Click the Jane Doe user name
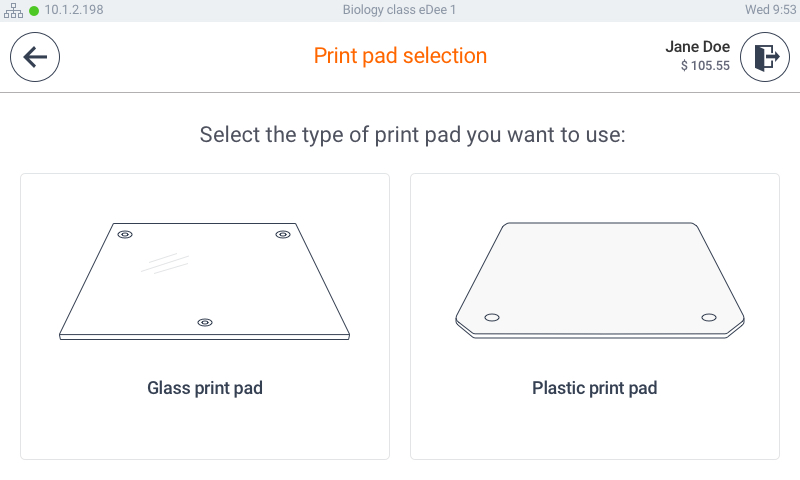 point(697,47)
